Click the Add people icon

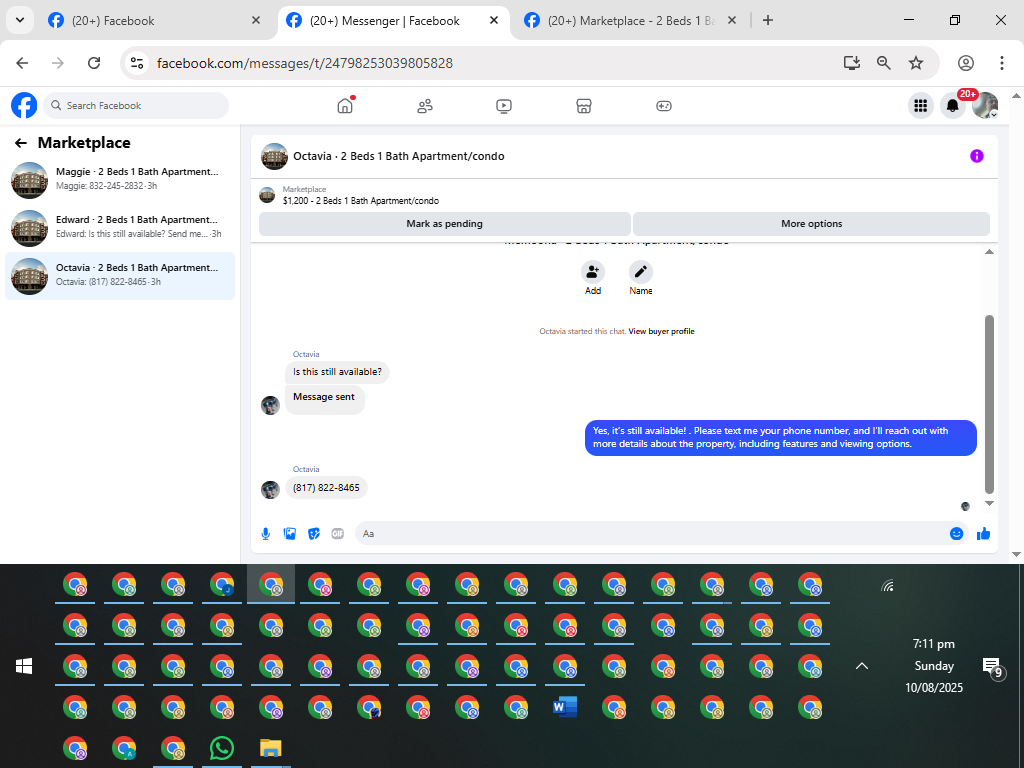click(592, 272)
